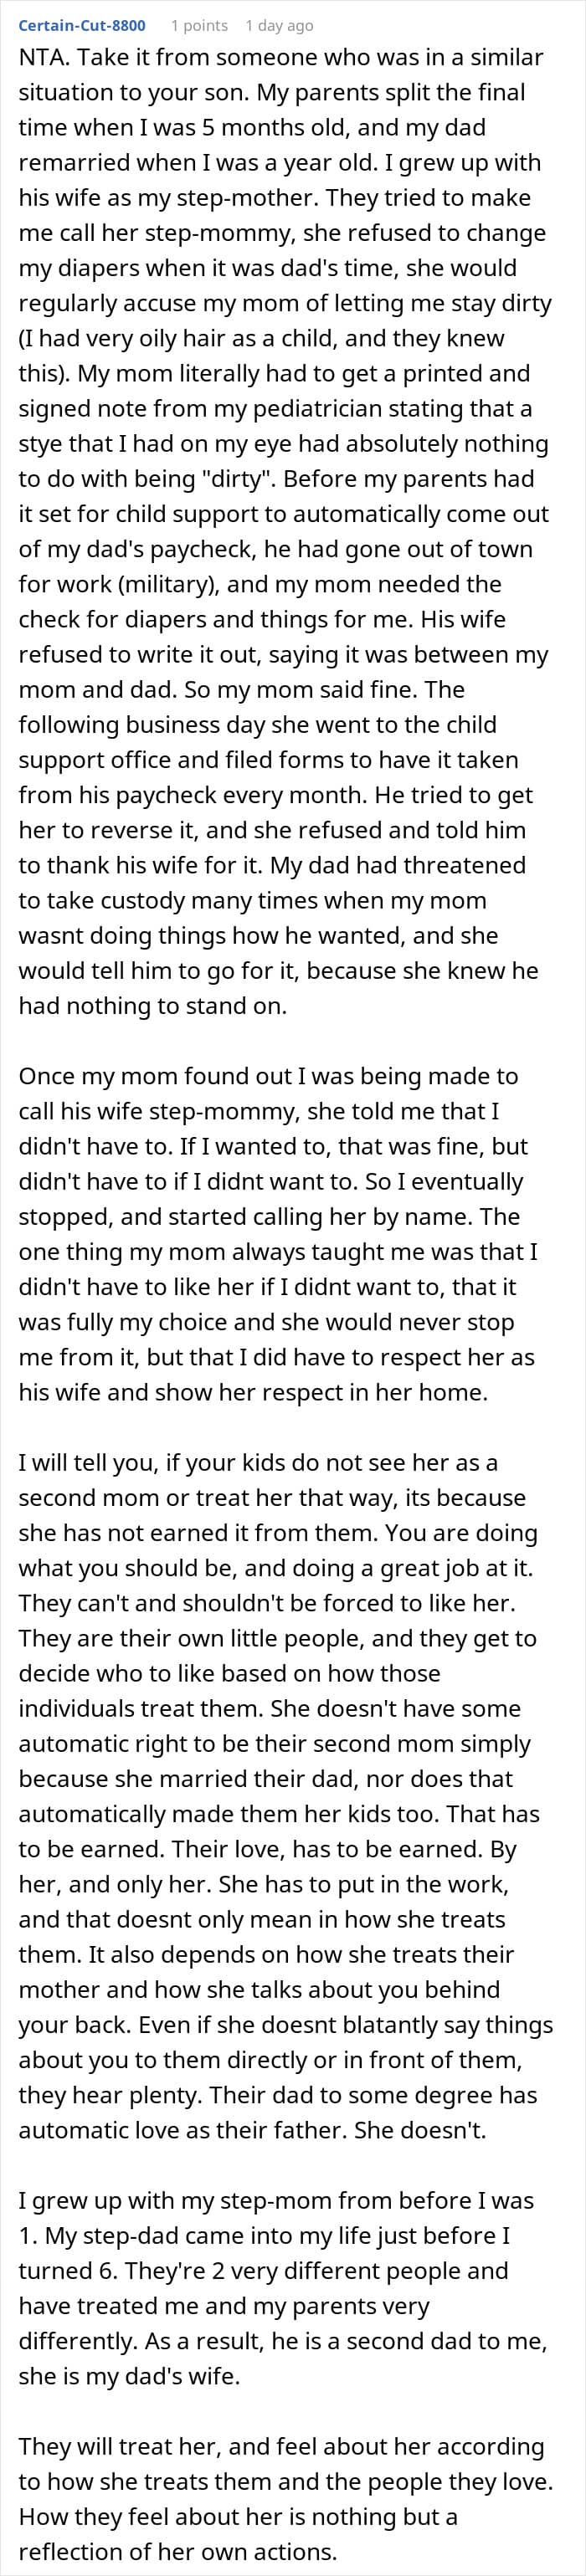Viewport: 586px width, 2576px height.
Task: Click the phrase "support office and filed forms"
Action: click(176, 759)
